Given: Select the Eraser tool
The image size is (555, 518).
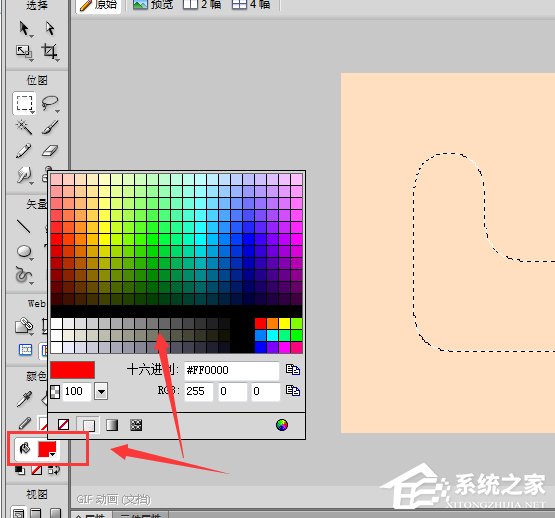Looking at the screenshot, I should point(50,151).
